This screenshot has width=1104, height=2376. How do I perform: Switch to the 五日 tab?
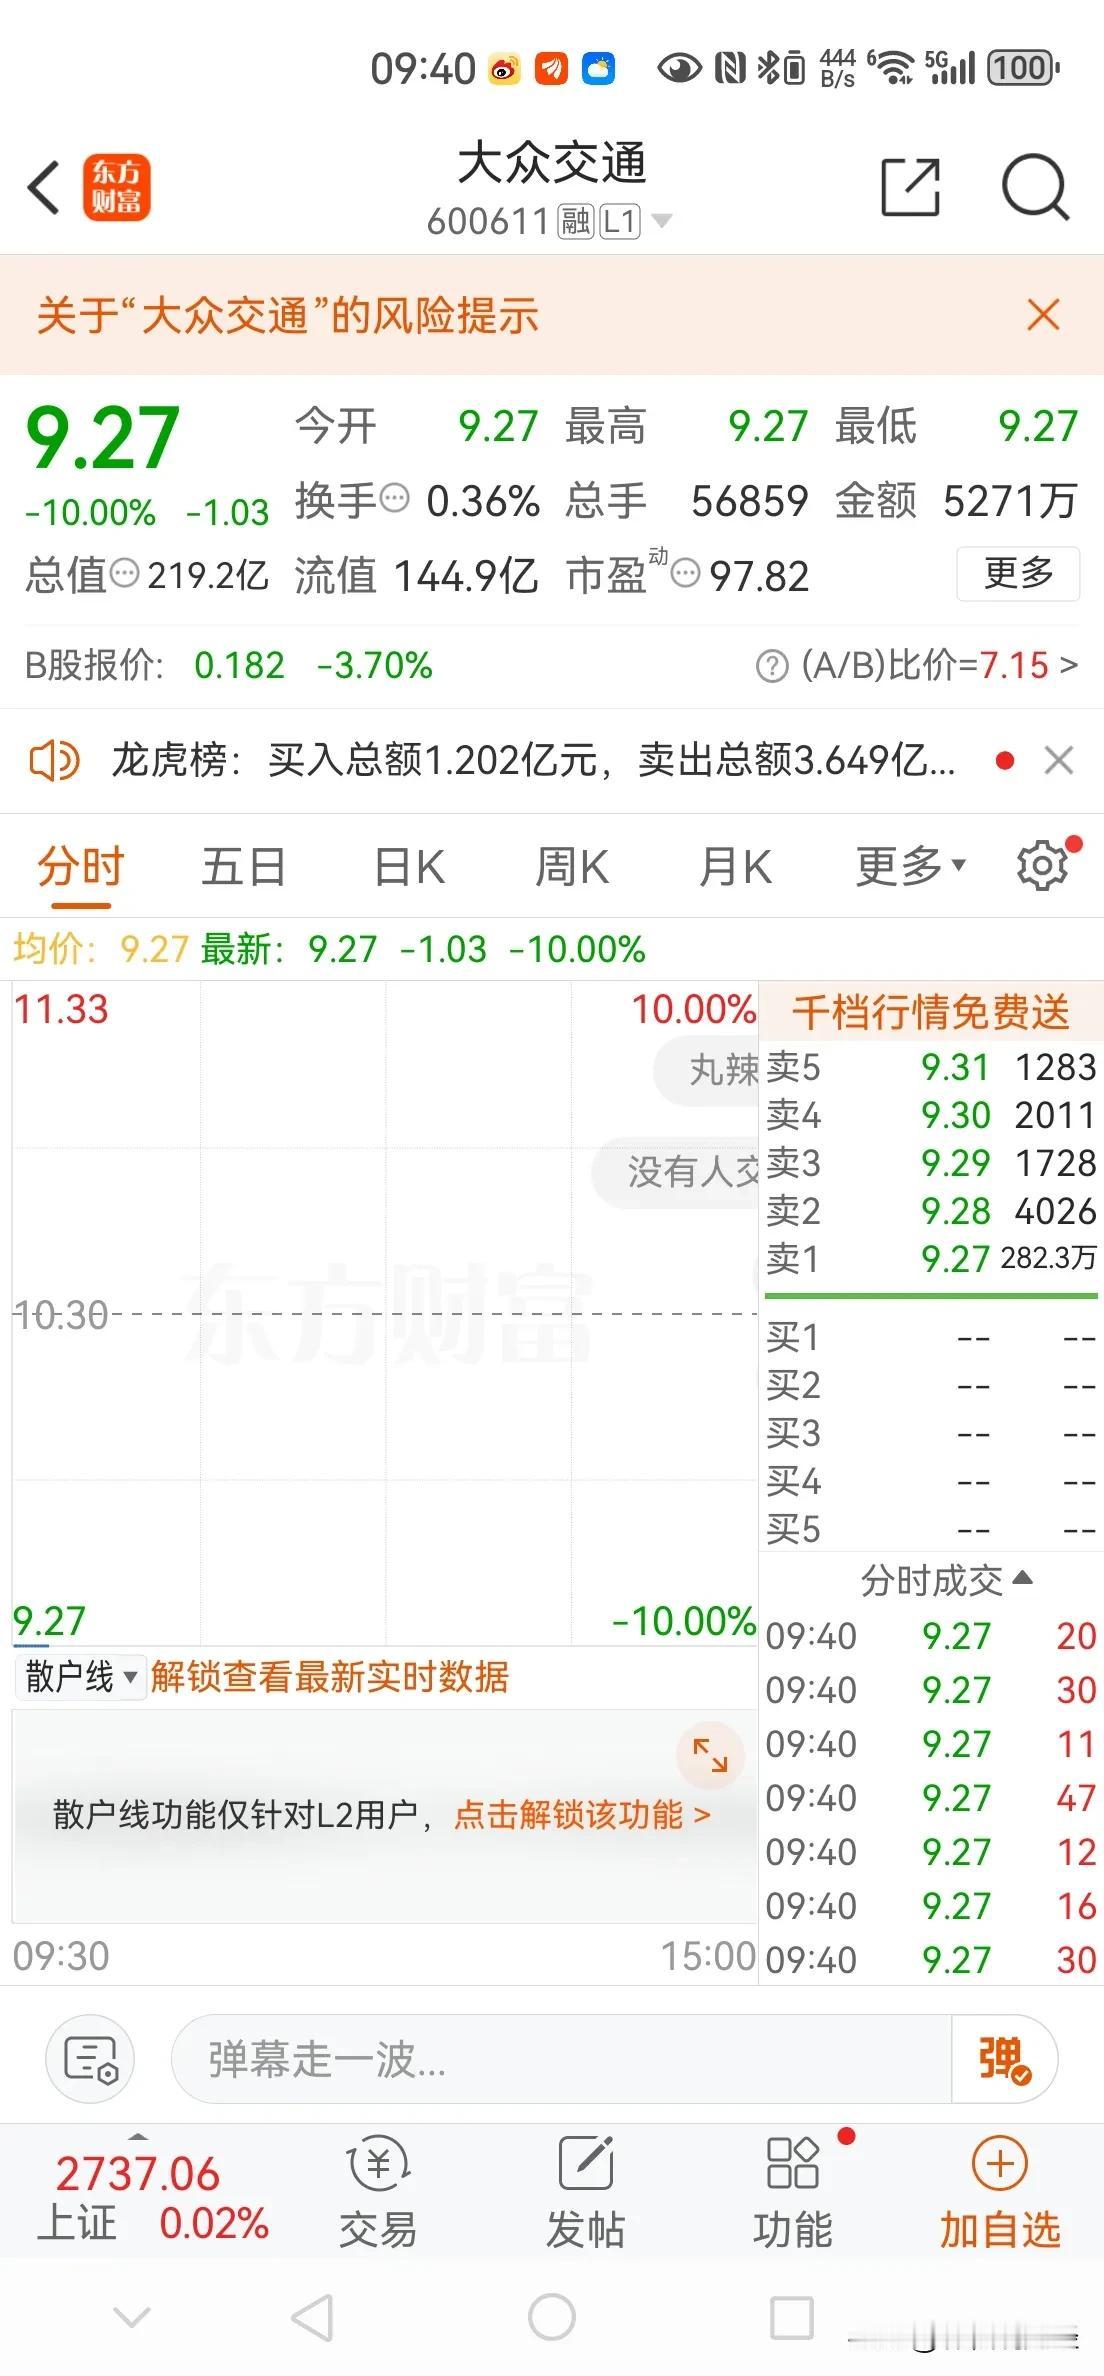[x=244, y=866]
